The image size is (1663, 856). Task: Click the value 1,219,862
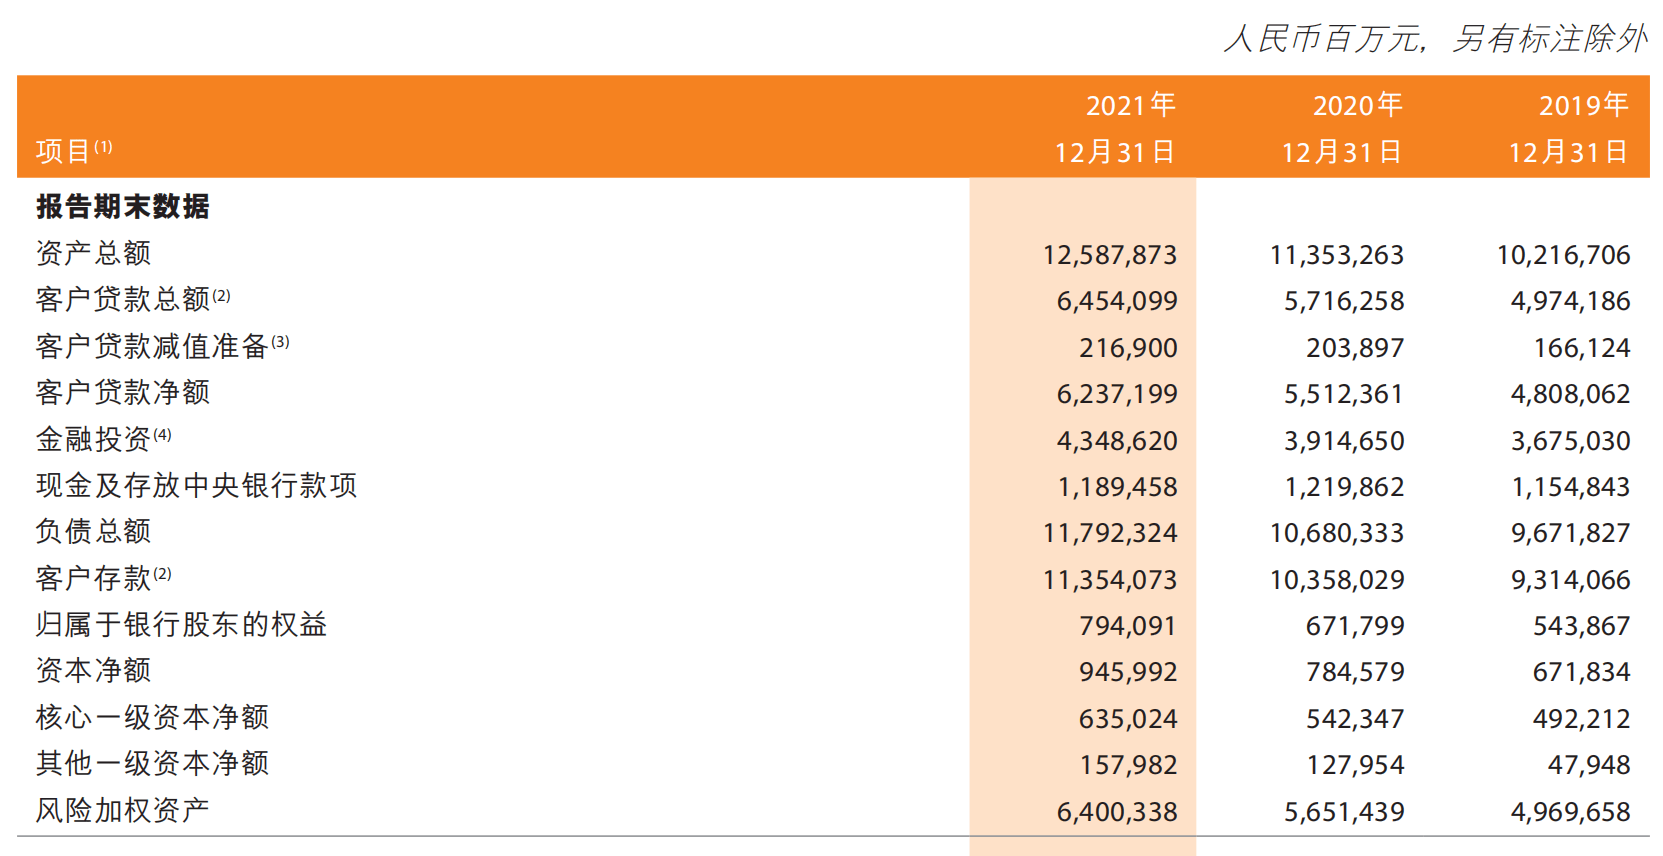(1345, 487)
